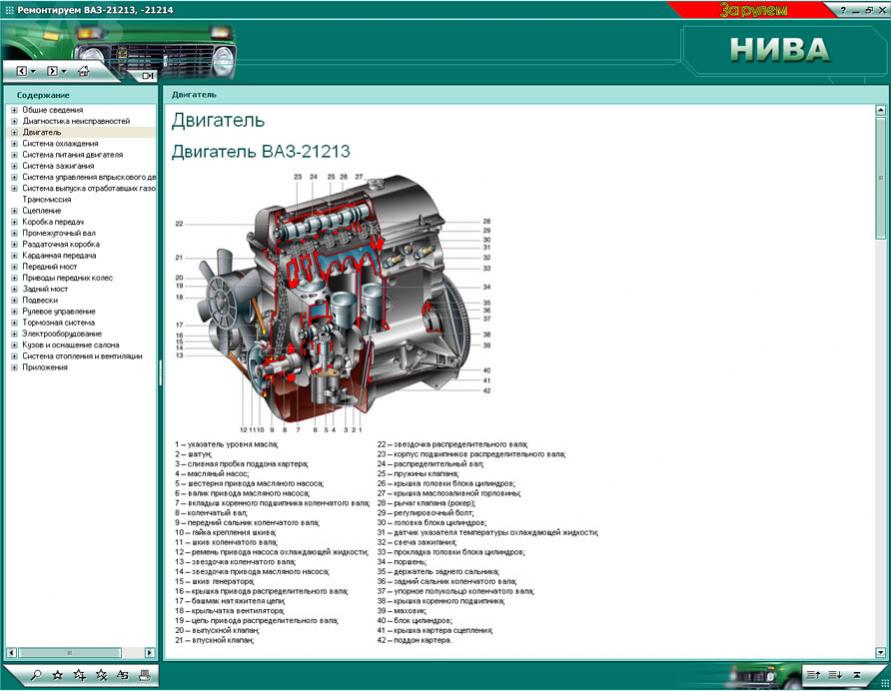Open the Приводы передних колес topic
Screen dimensions: 891x691
pyautogui.click(x=68, y=278)
